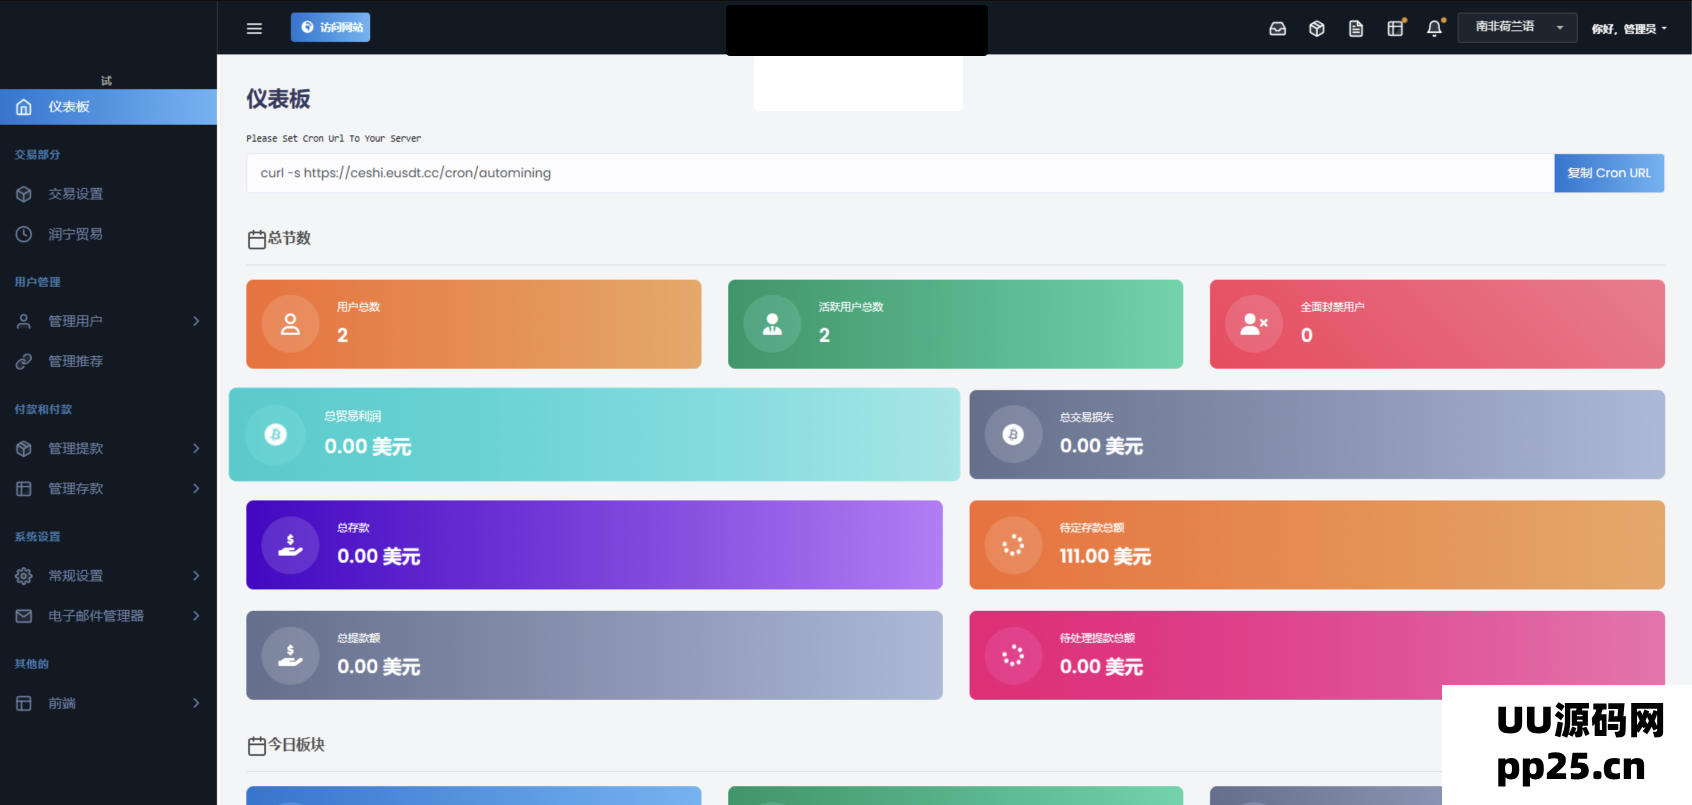Click the layout icon beside 前端
Image resolution: width=1692 pixels, height=805 pixels.
click(x=24, y=703)
